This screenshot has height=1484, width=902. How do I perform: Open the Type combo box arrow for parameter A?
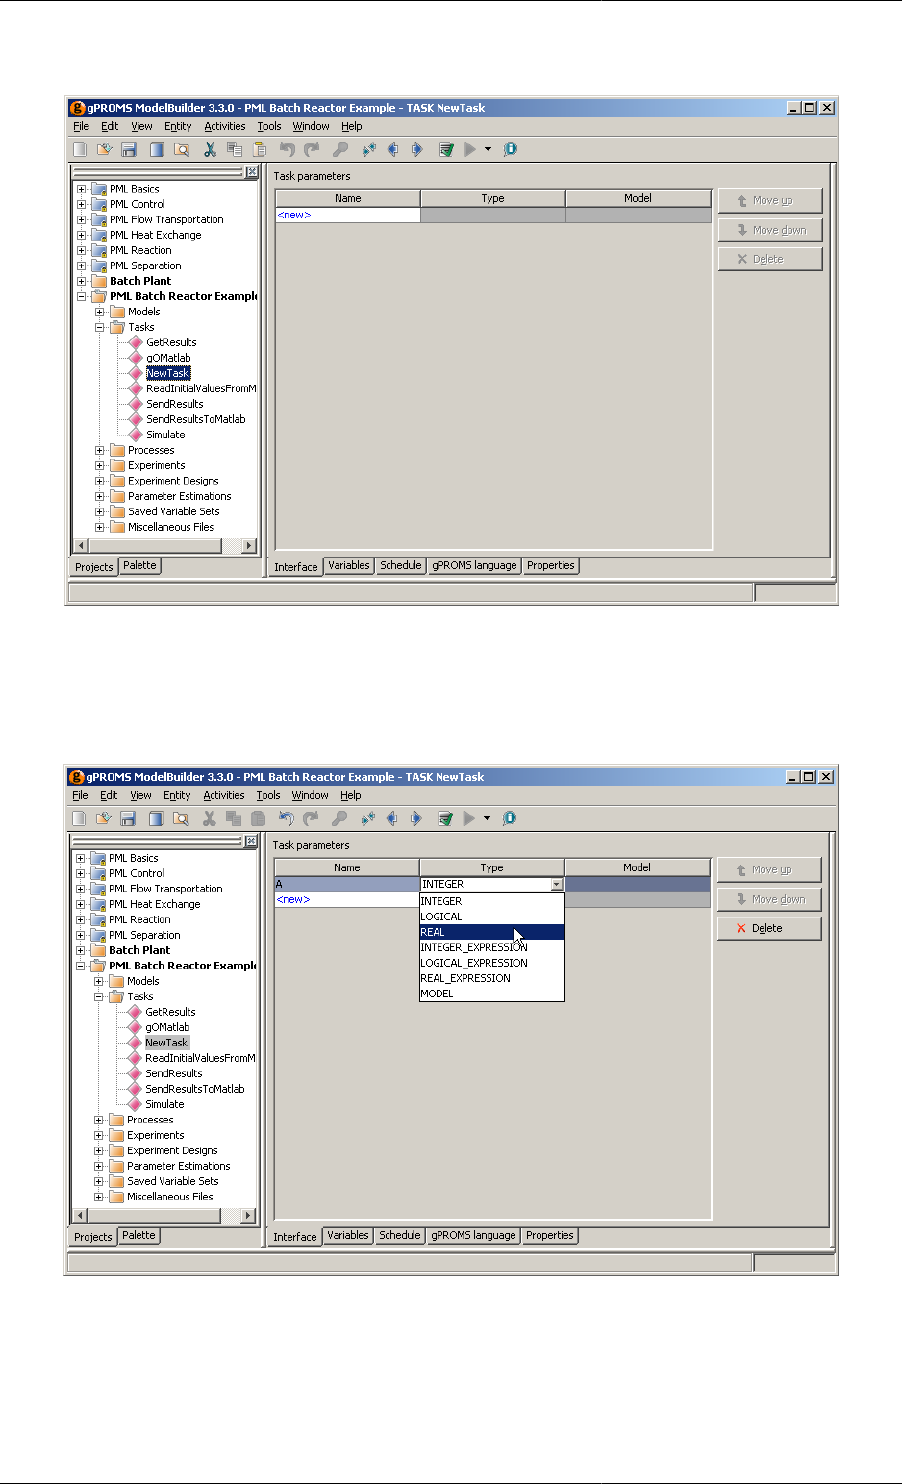pos(557,884)
